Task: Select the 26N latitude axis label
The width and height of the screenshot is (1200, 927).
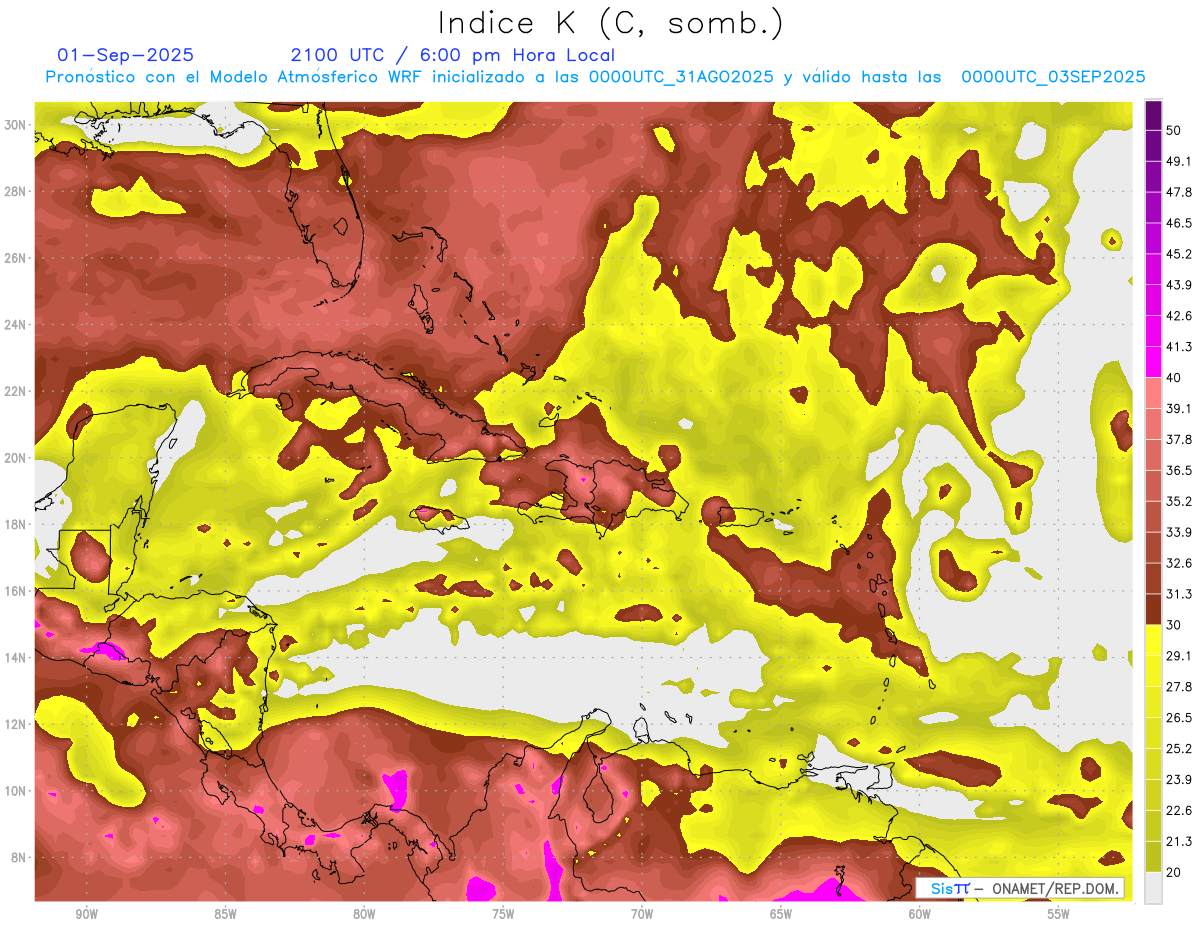Action: coord(16,258)
